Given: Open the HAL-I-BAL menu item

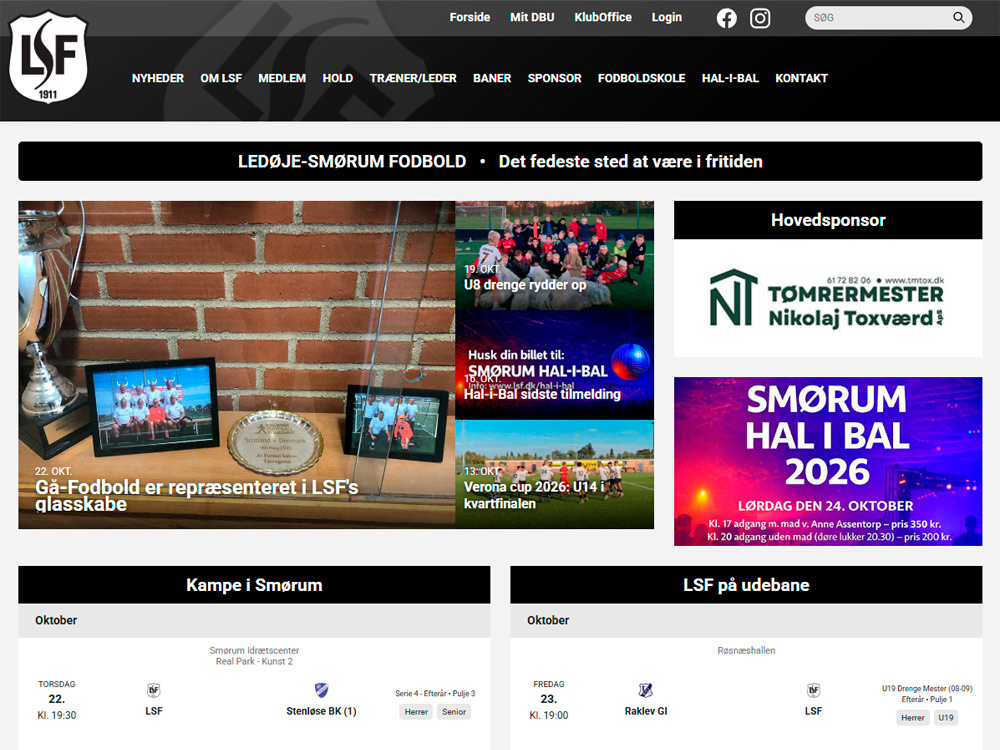Looking at the screenshot, I should click(x=730, y=78).
